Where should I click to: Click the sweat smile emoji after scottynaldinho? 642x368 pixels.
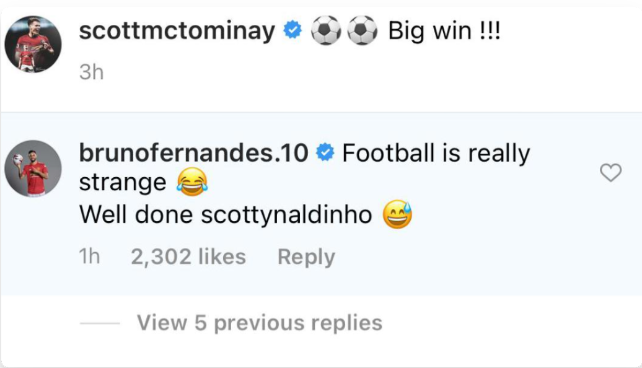pyautogui.click(x=397, y=214)
